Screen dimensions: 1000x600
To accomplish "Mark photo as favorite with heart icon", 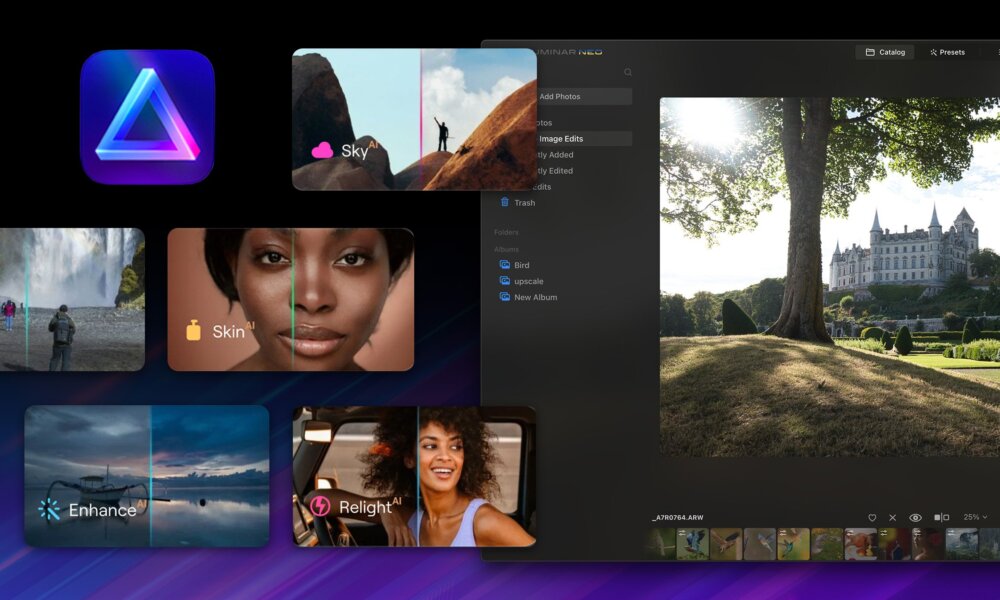I will tap(872, 518).
